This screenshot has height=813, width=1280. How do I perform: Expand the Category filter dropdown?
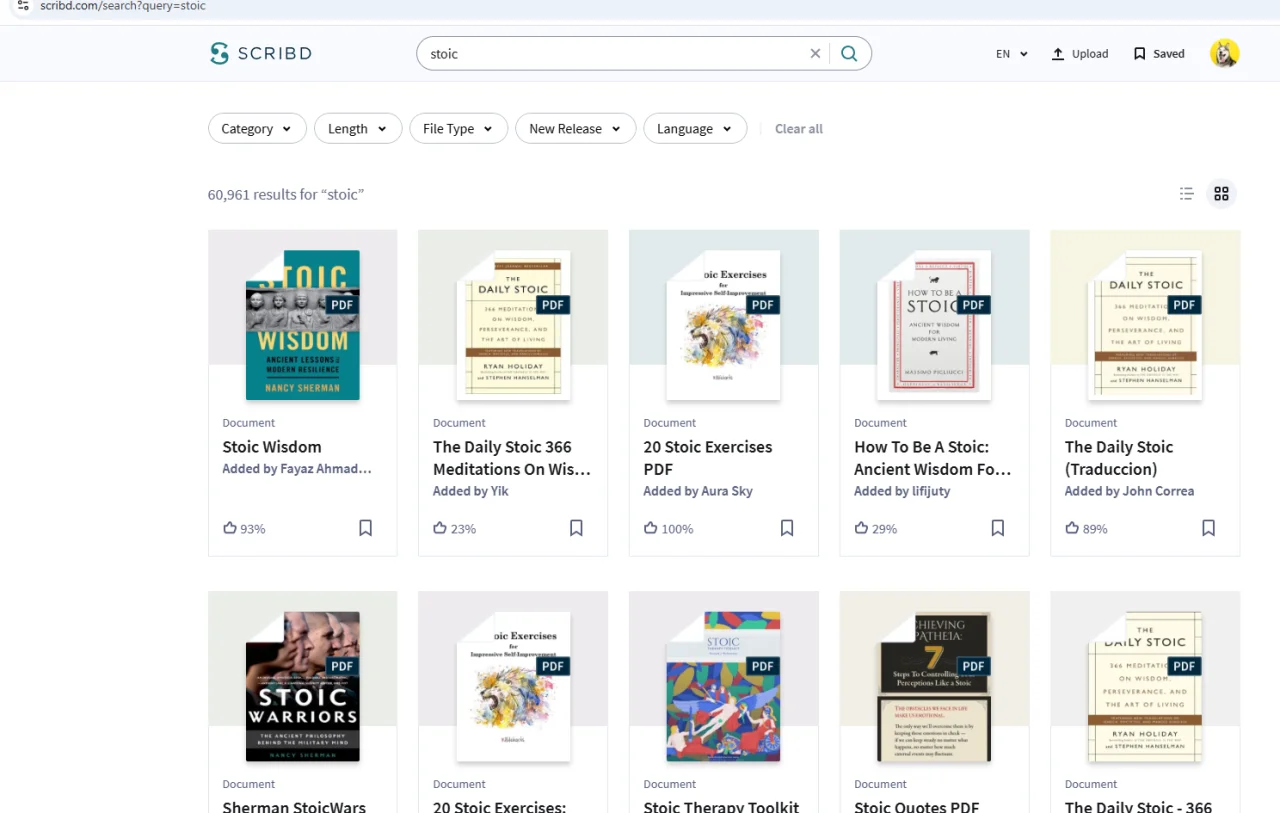(257, 128)
